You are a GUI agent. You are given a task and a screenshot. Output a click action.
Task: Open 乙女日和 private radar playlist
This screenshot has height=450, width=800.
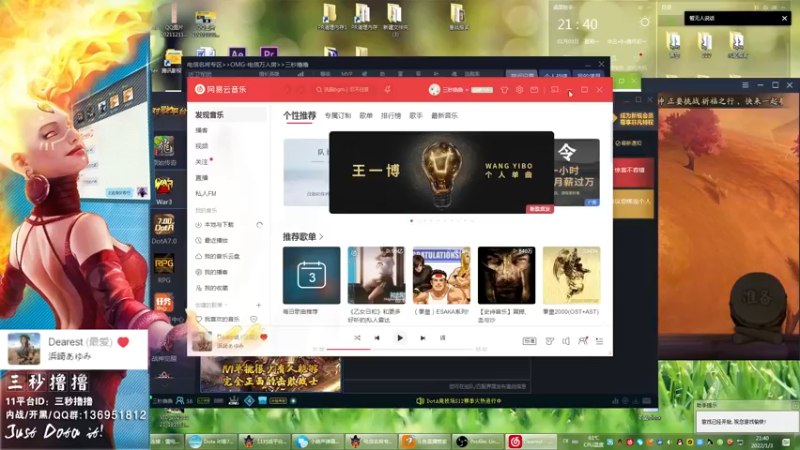[x=377, y=276]
